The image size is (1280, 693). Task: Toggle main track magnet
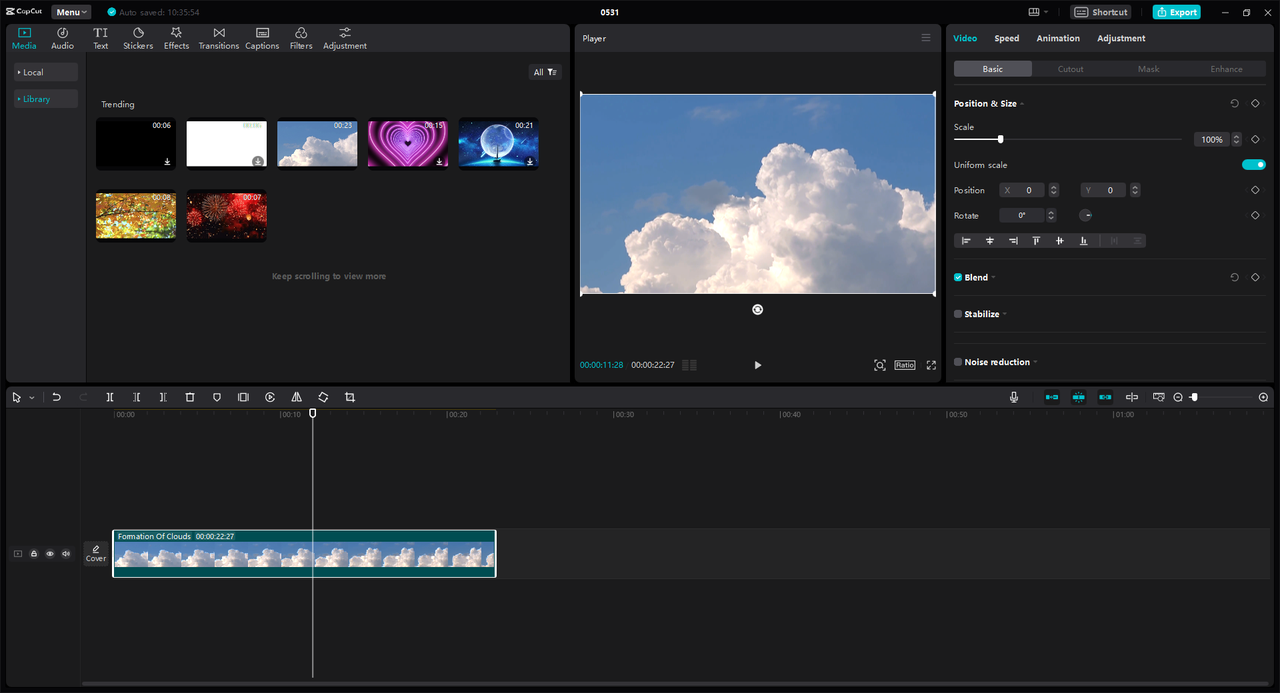(1052, 397)
